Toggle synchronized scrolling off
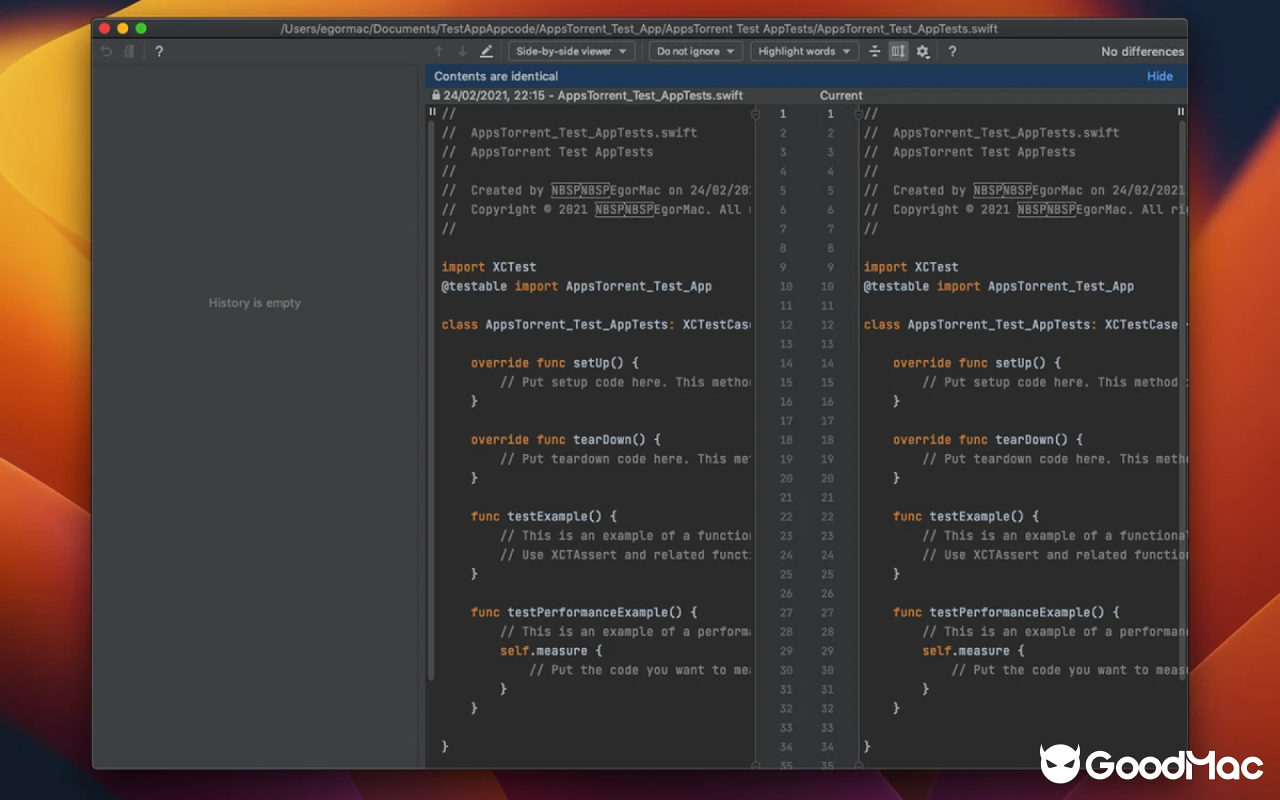Screen dimensions: 1280x800 point(896,50)
